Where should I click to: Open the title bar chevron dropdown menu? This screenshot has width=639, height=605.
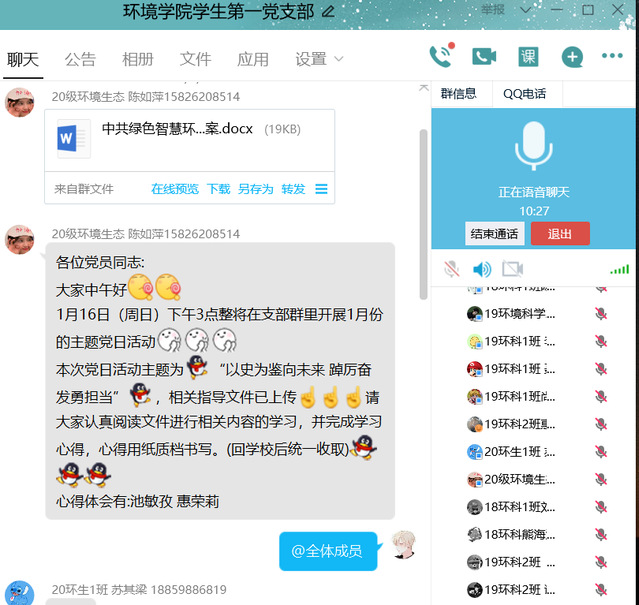[528, 10]
